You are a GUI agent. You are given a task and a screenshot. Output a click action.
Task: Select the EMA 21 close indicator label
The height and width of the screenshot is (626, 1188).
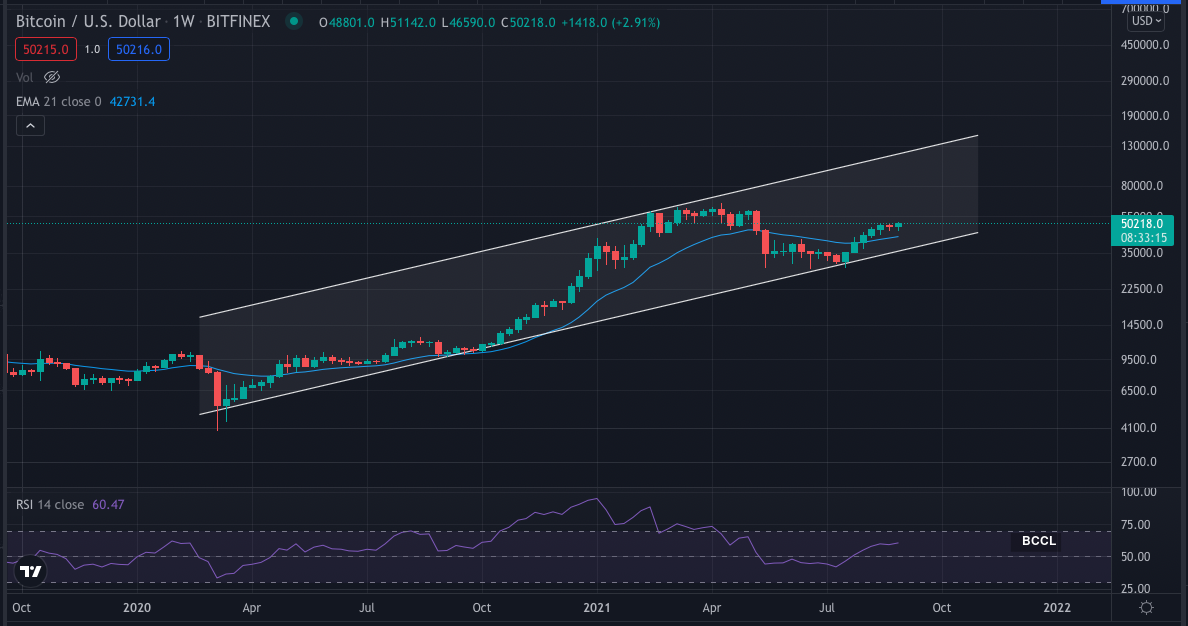coord(58,101)
